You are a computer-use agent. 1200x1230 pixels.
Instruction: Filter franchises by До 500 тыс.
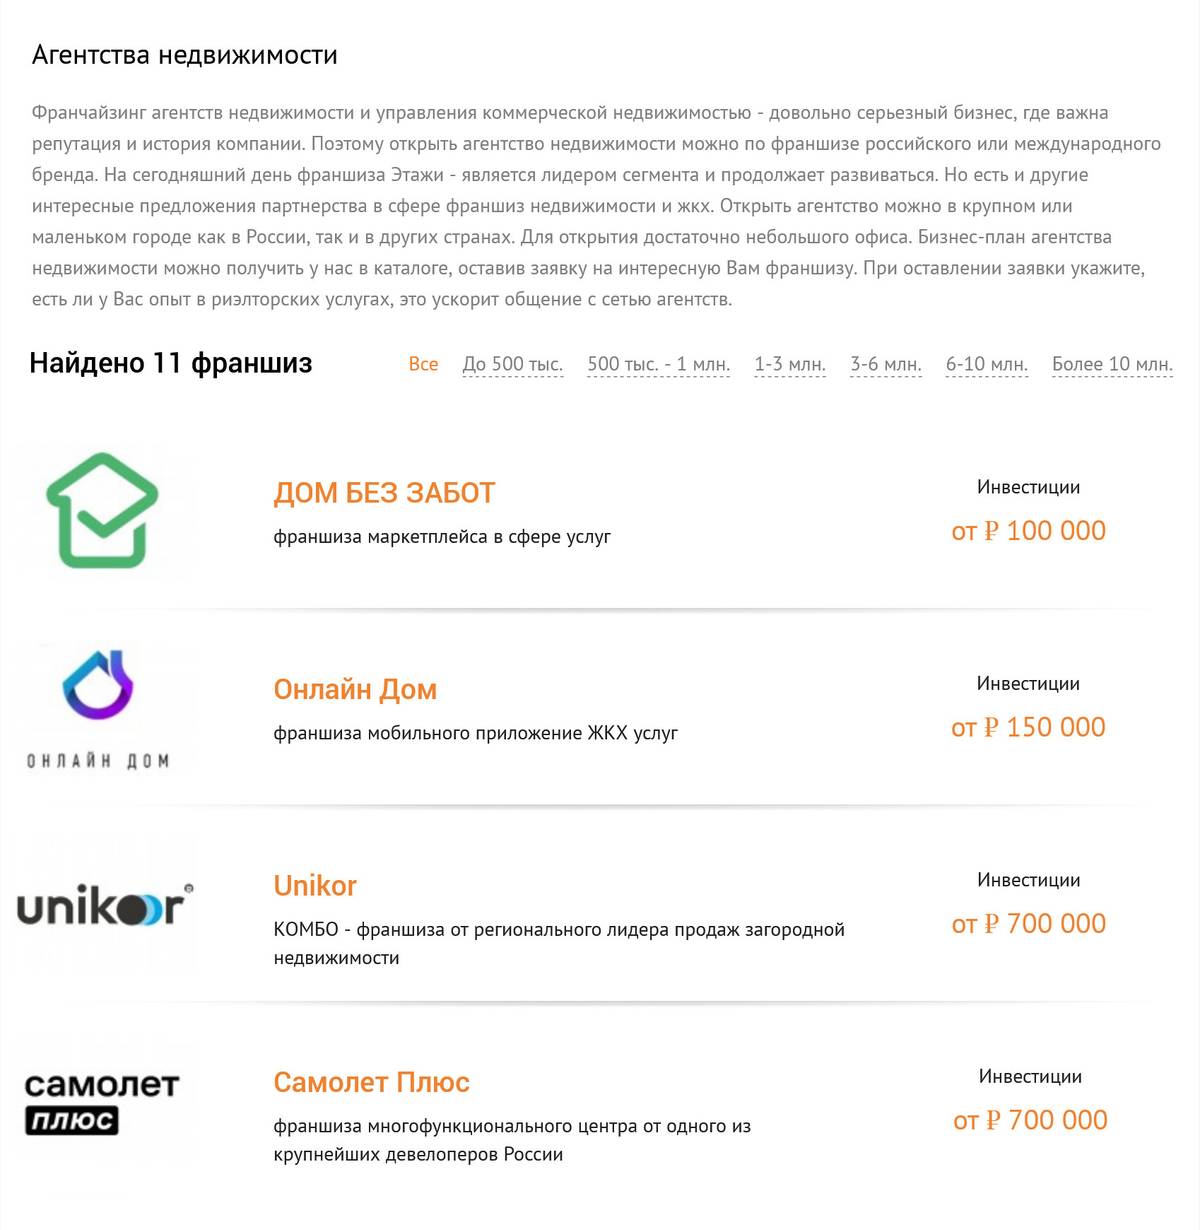tap(513, 364)
